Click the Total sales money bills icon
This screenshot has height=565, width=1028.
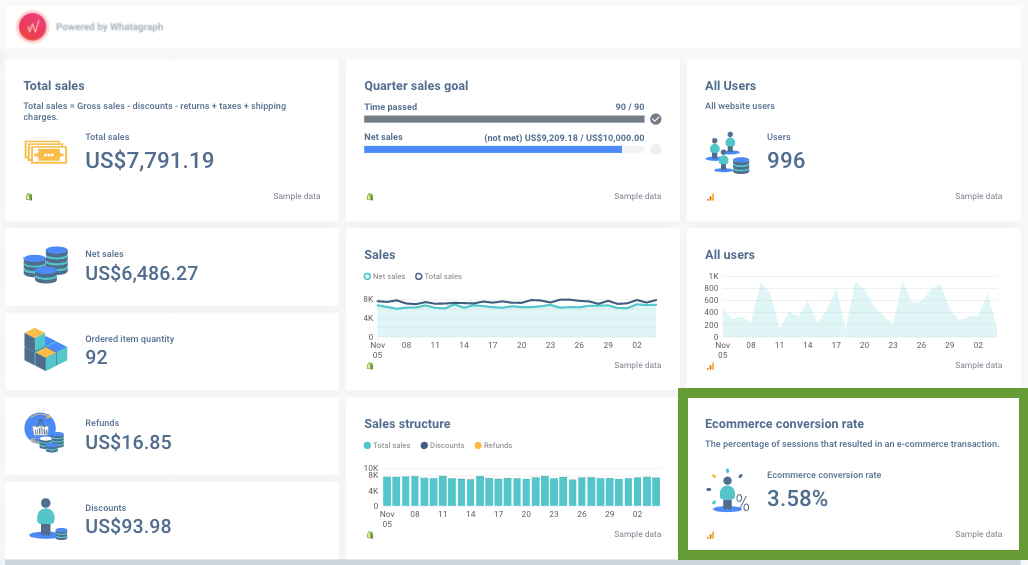pyautogui.click(x=46, y=153)
